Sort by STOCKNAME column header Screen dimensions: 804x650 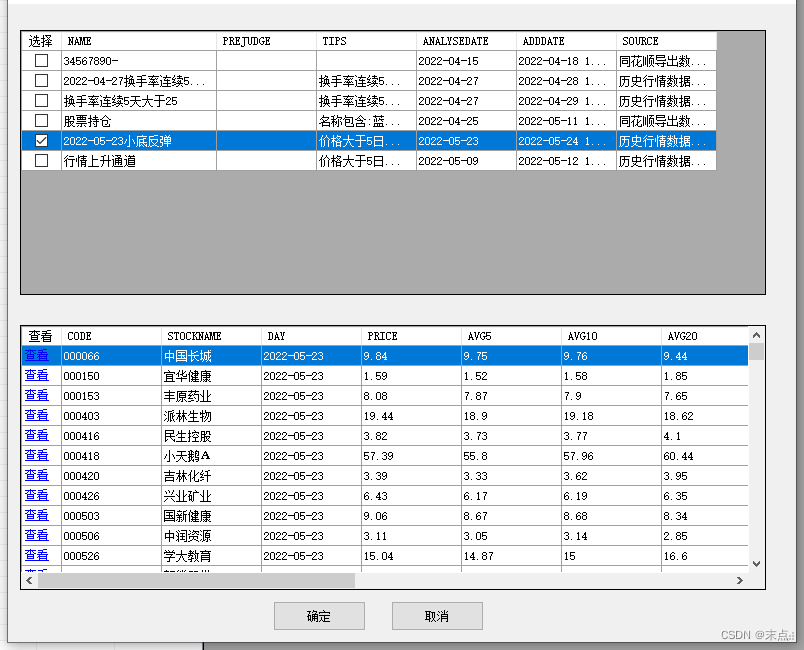211,336
